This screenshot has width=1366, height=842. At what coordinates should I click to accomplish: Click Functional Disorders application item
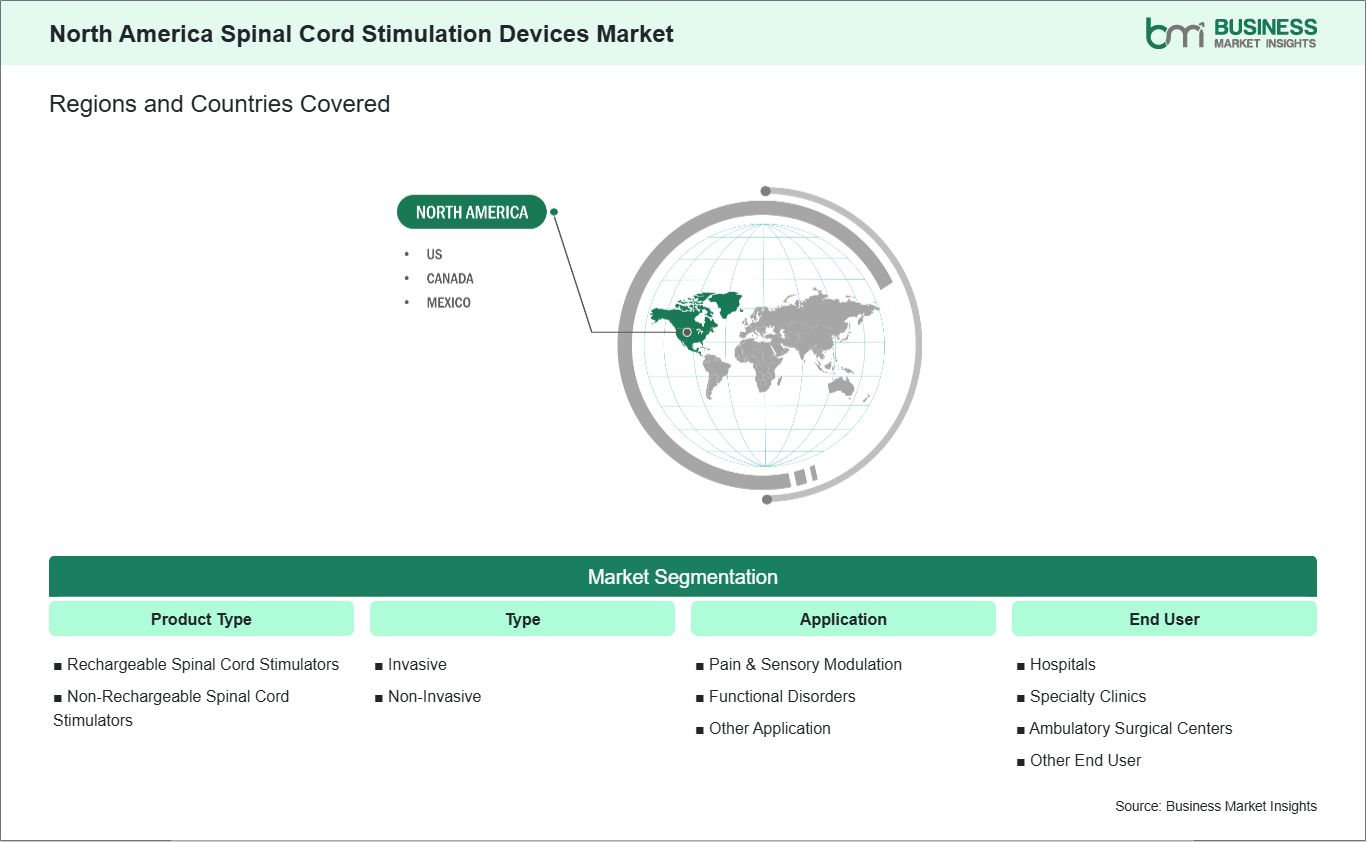775,696
